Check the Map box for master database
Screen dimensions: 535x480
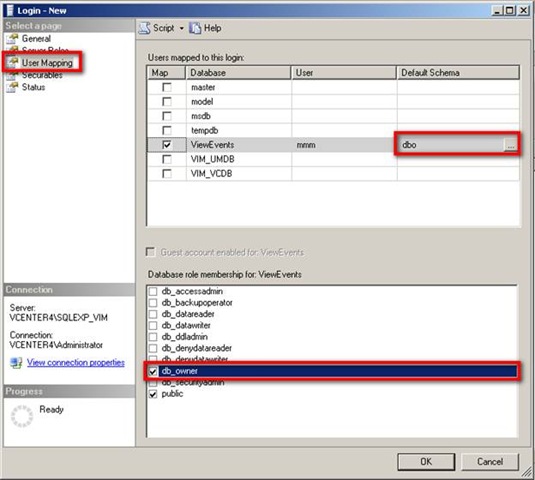coord(167,87)
